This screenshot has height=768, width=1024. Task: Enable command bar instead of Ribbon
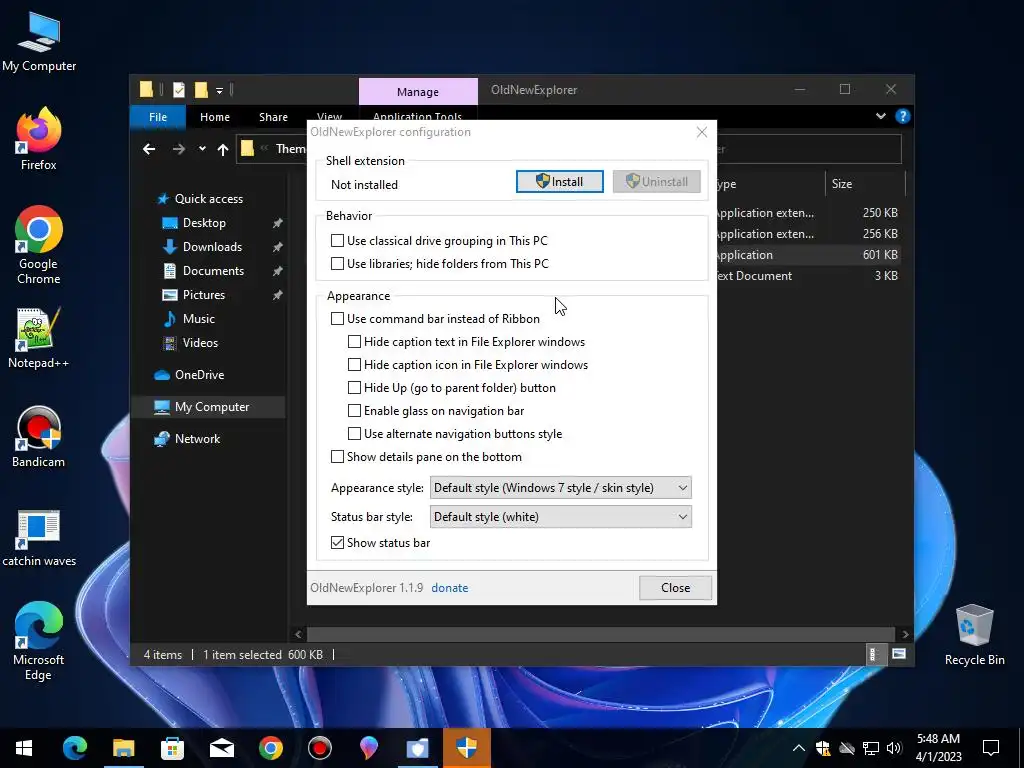337,319
